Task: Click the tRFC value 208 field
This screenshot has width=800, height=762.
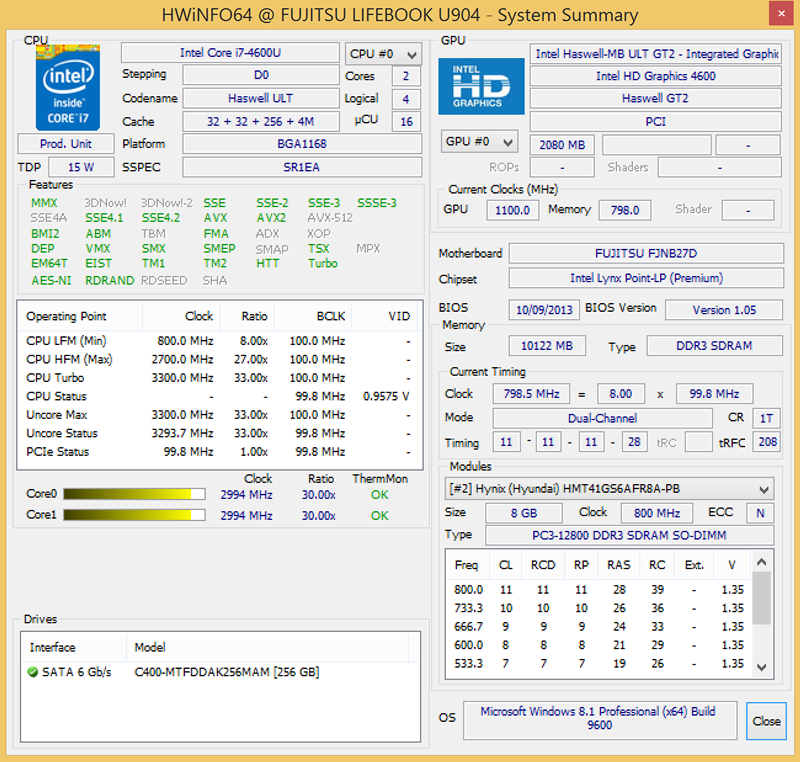Action: pos(767,442)
